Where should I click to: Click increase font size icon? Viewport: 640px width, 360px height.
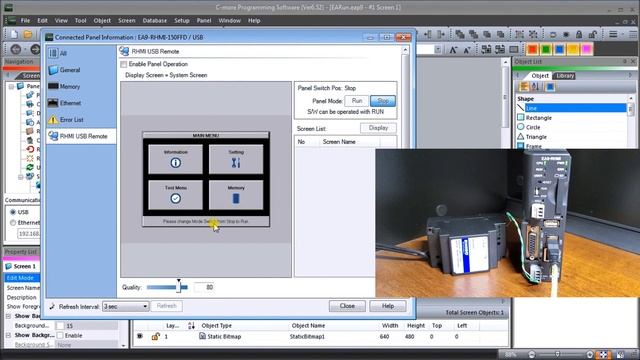pyautogui.click(x=453, y=50)
